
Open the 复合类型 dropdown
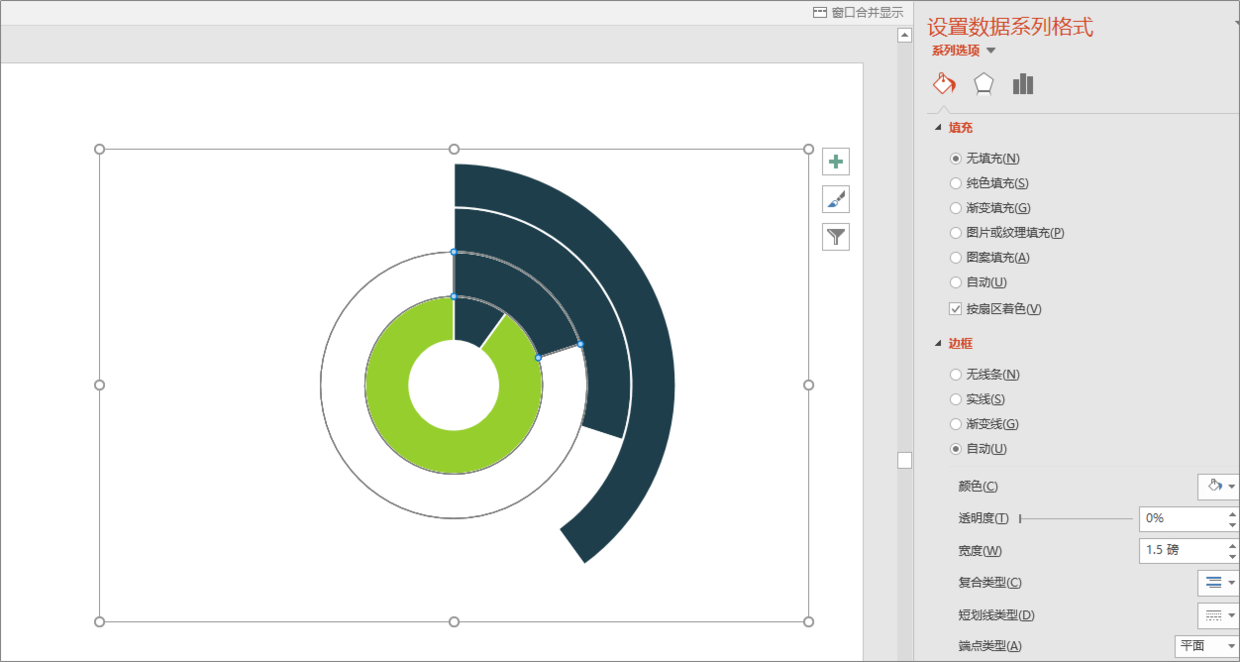point(1218,583)
